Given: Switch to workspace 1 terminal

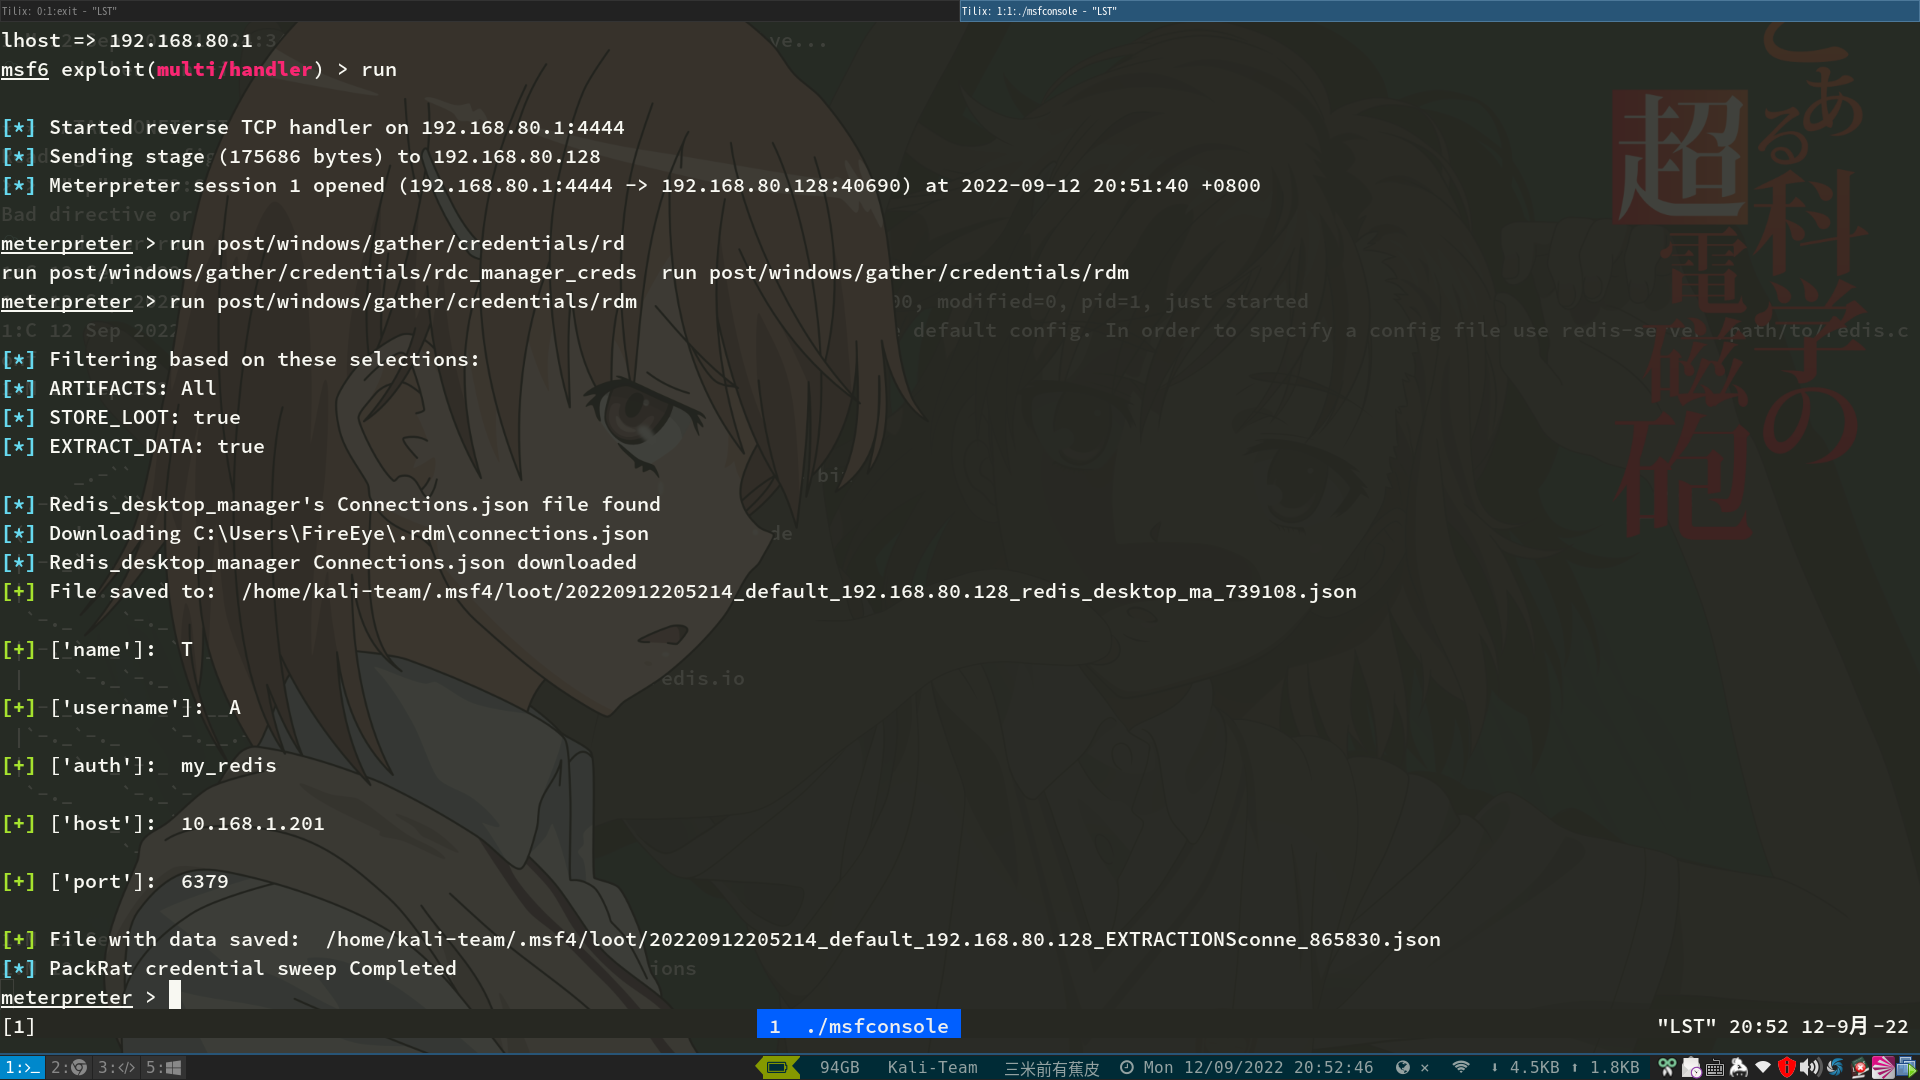Looking at the screenshot, I should tap(22, 1068).
